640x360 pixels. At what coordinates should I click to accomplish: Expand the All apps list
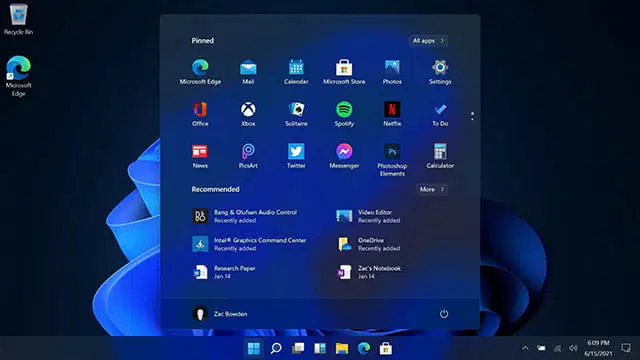(x=428, y=40)
